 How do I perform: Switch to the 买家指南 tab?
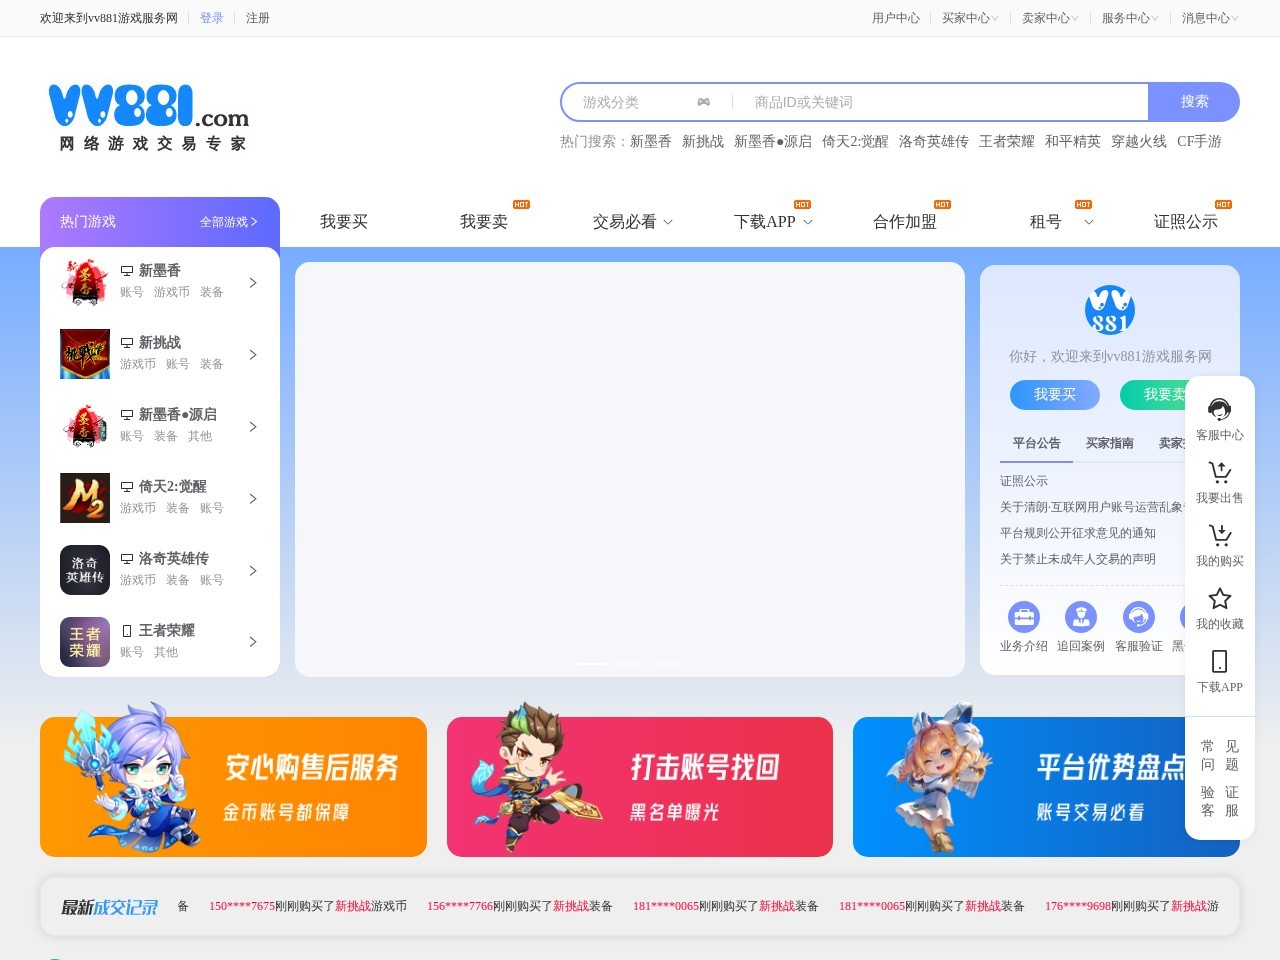click(x=1110, y=443)
